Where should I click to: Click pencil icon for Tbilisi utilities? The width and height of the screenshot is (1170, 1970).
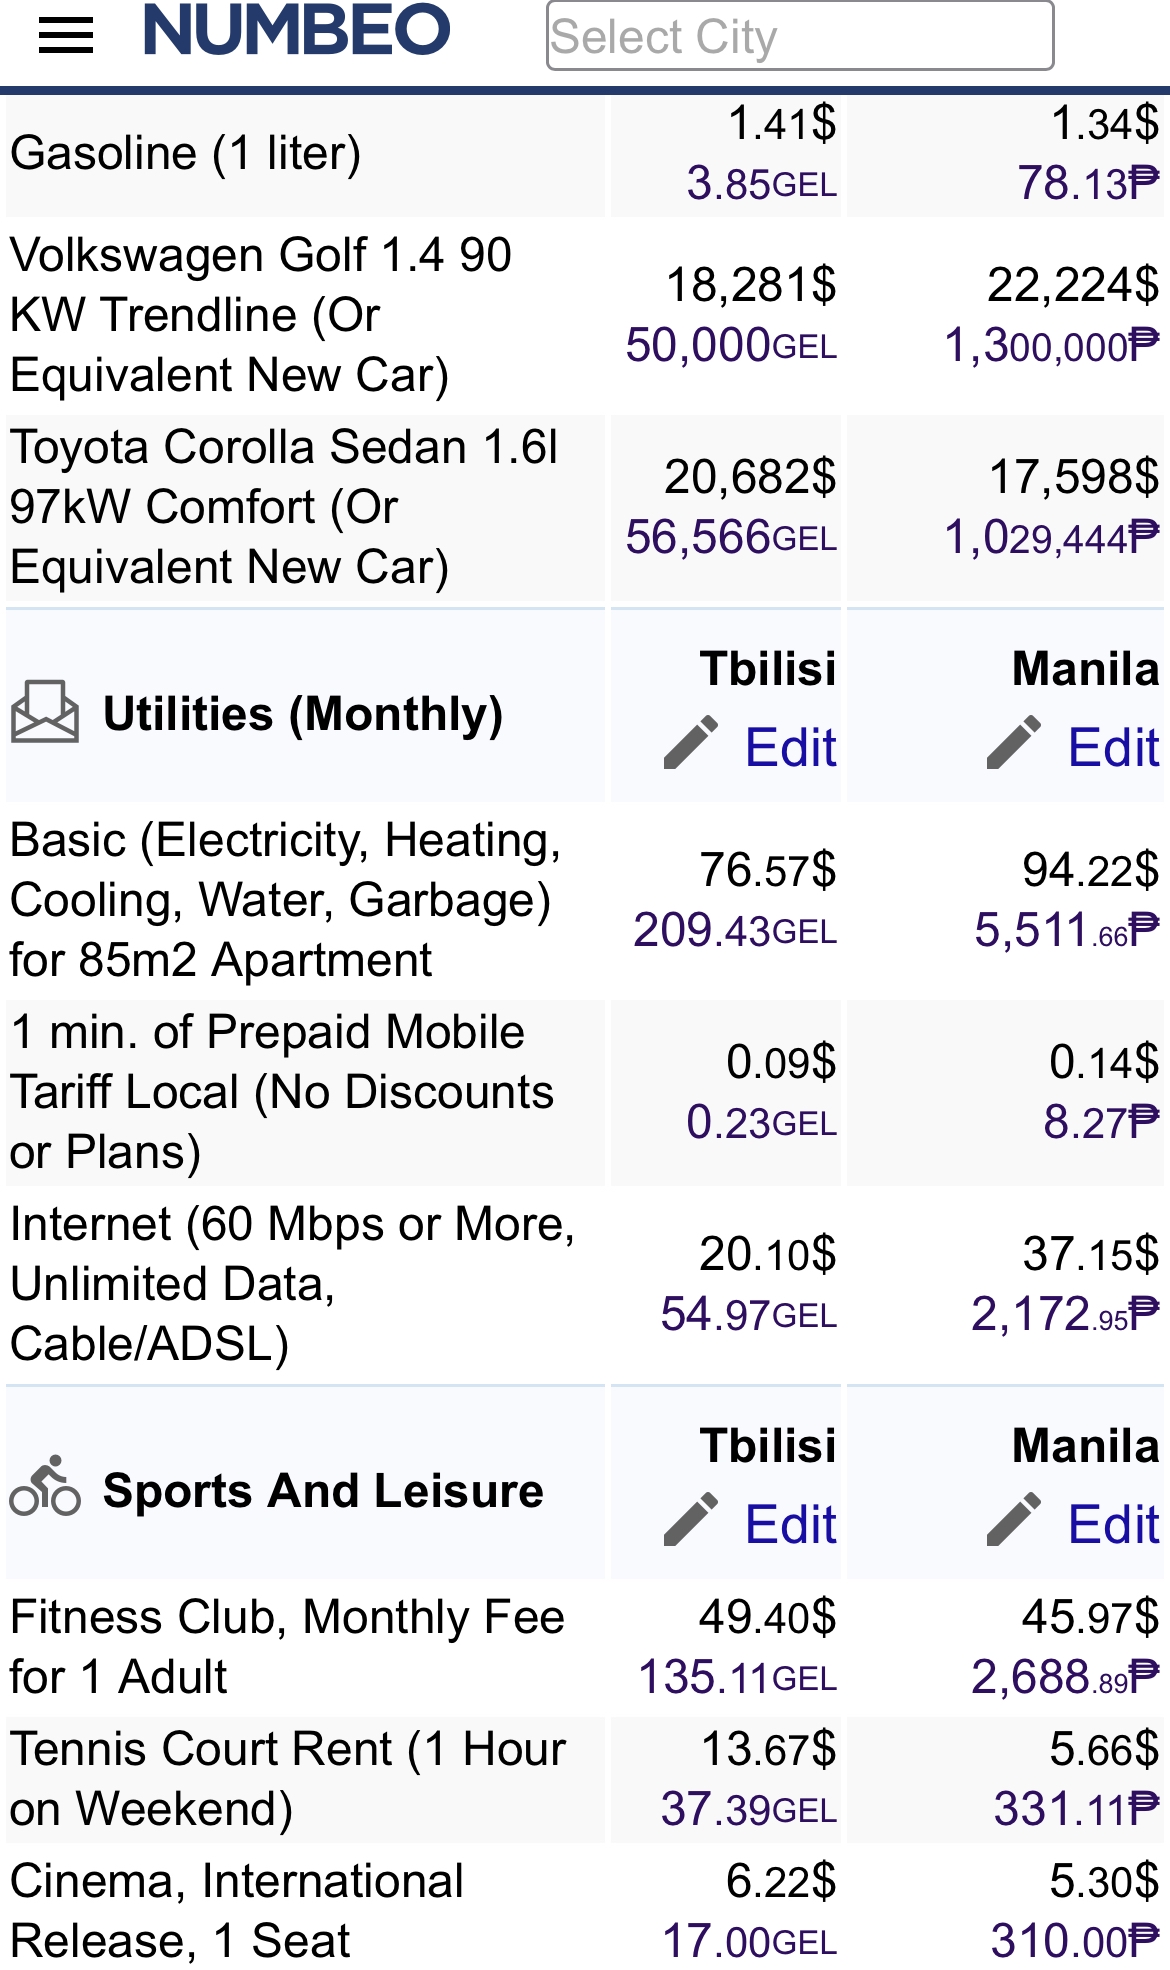click(x=691, y=743)
